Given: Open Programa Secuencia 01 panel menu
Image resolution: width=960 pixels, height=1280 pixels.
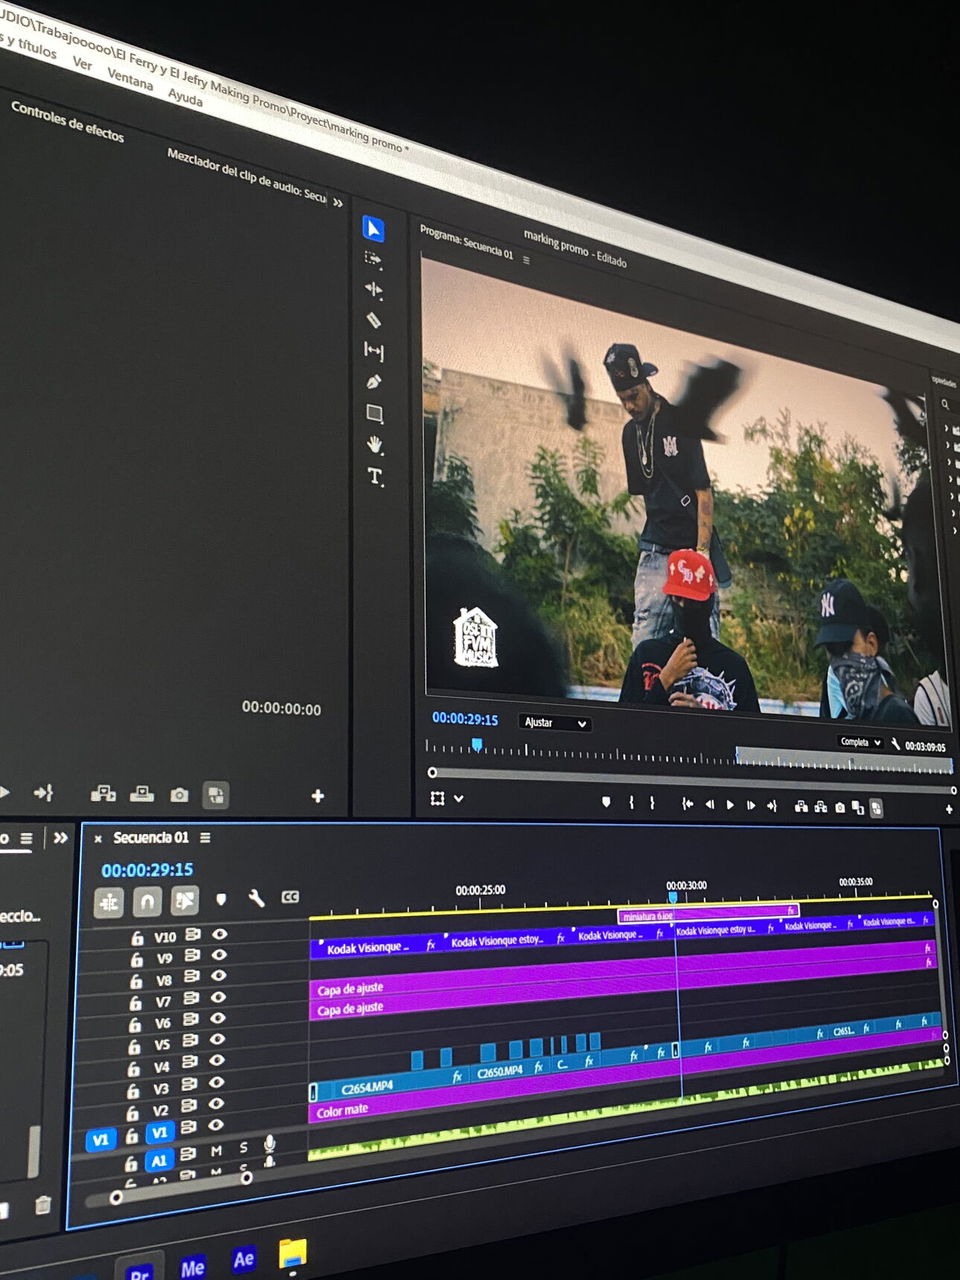Looking at the screenshot, I should tap(527, 260).
